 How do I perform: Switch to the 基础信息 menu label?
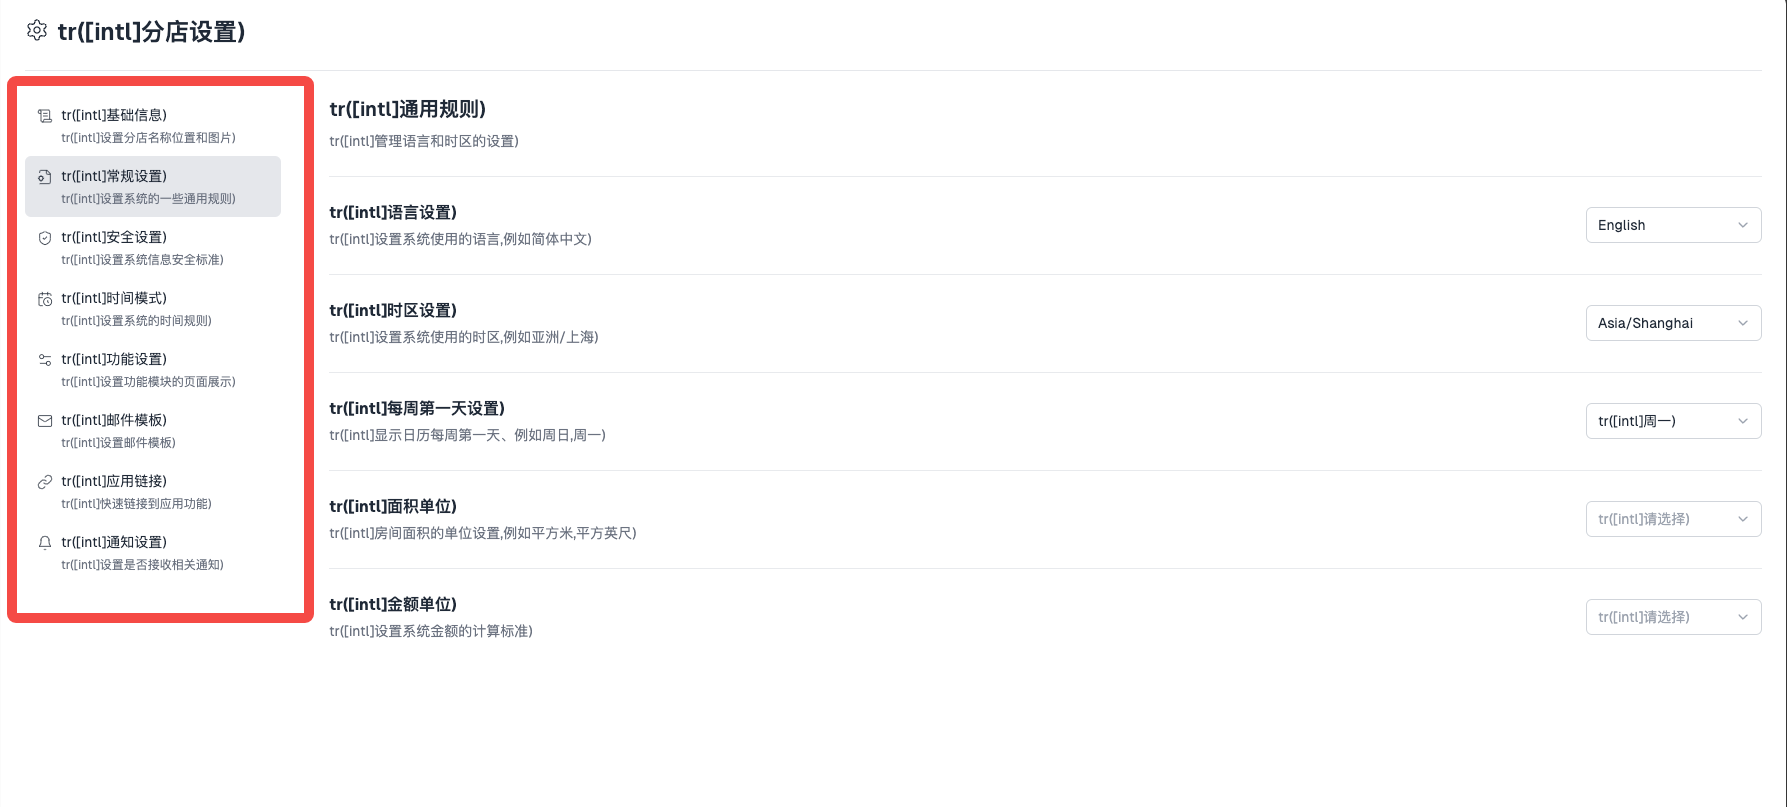[114, 115]
